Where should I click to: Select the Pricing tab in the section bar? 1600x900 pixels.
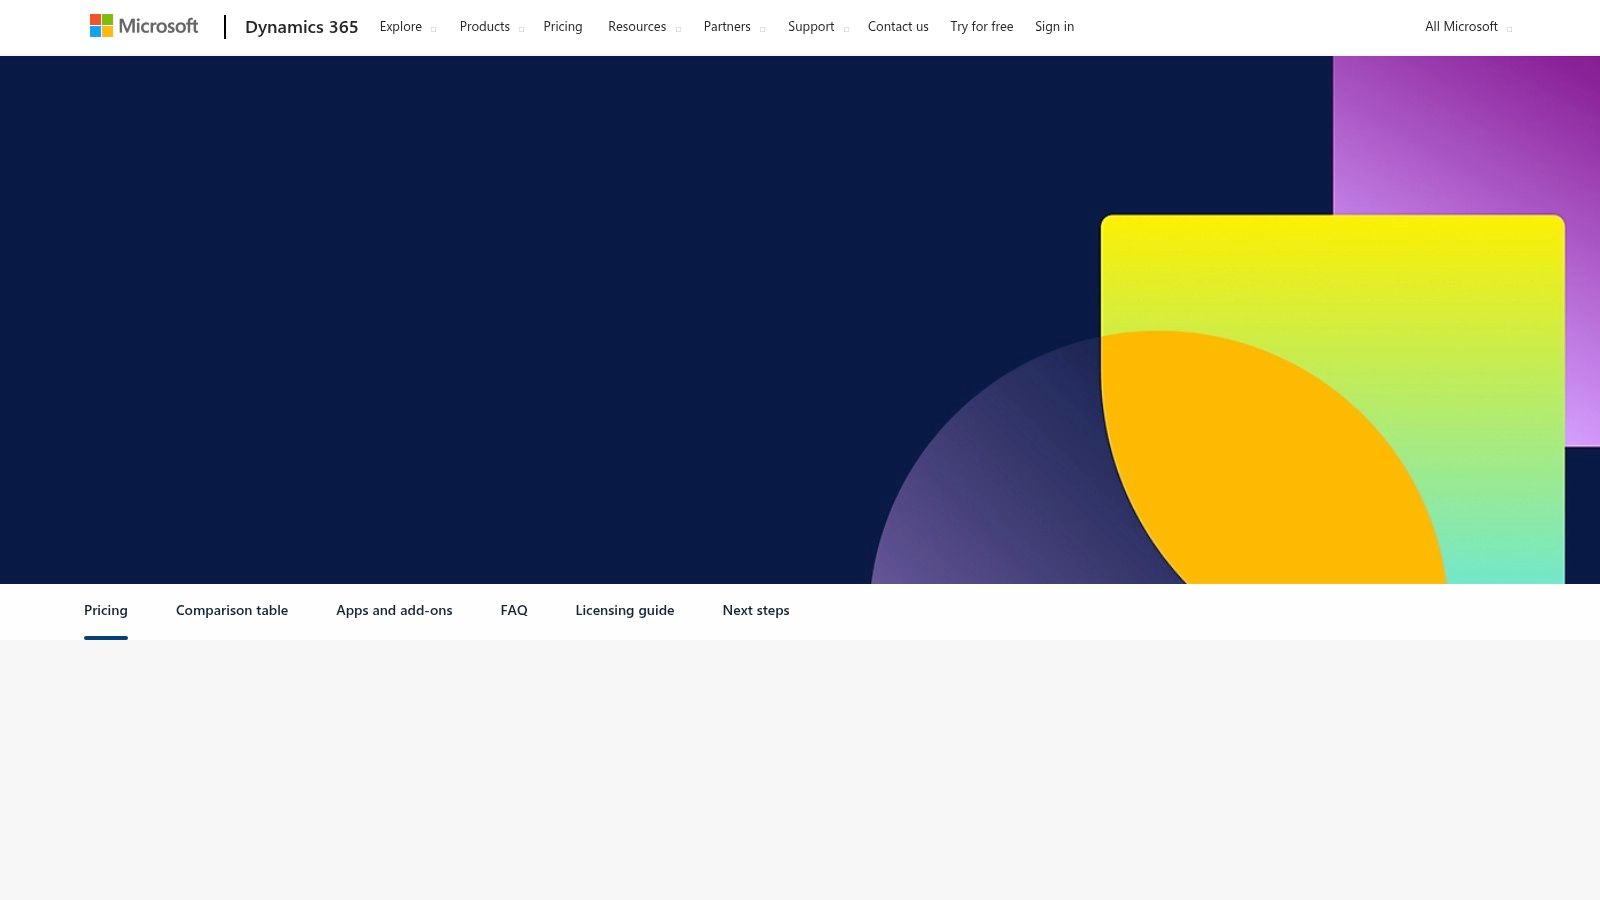(x=106, y=611)
